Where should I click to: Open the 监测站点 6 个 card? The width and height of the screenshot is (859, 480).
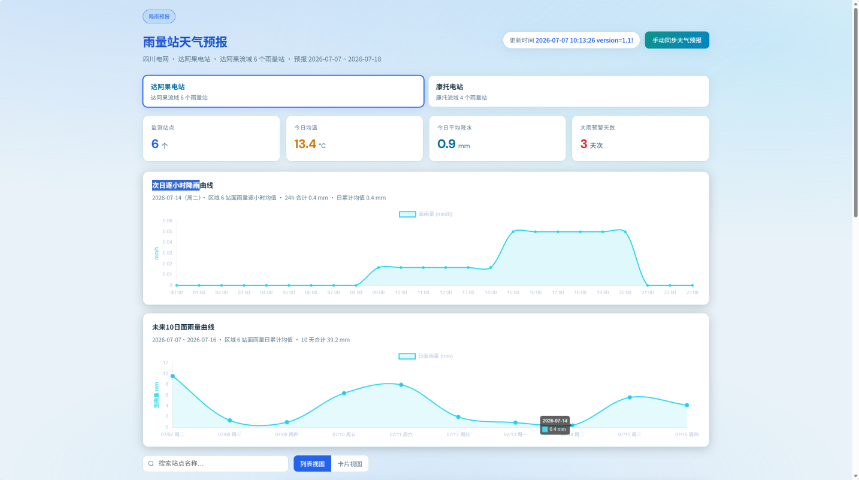pyautogui.click(x=211, y=138)
